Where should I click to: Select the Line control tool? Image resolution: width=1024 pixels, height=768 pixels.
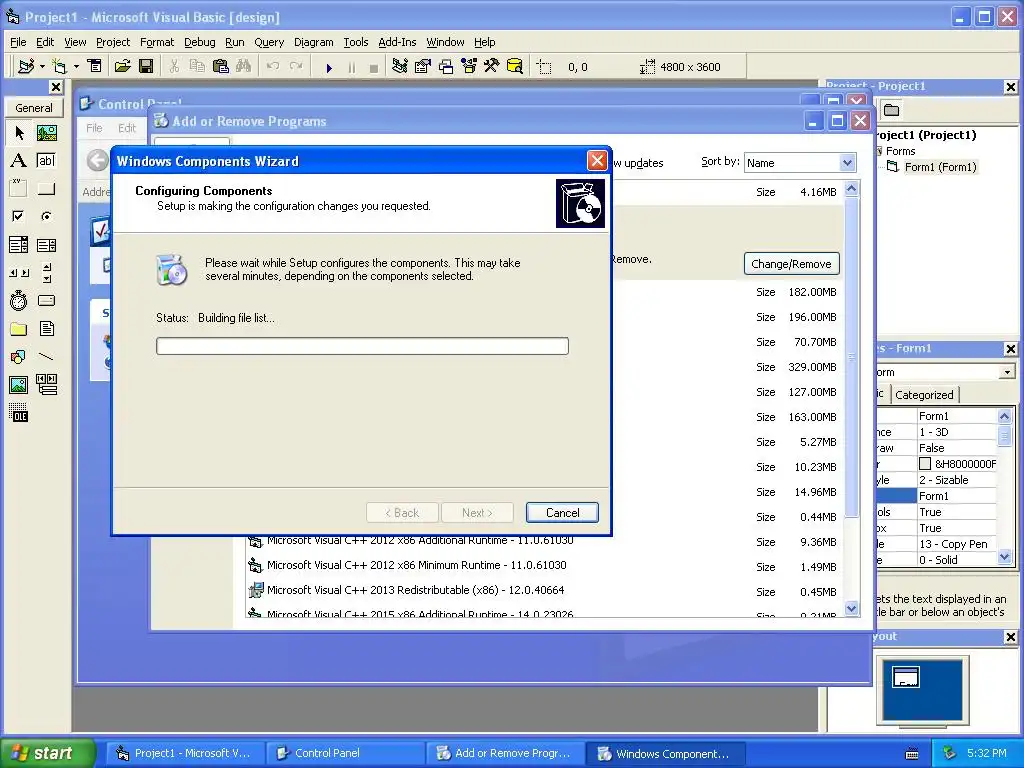[x=46, y=357]
